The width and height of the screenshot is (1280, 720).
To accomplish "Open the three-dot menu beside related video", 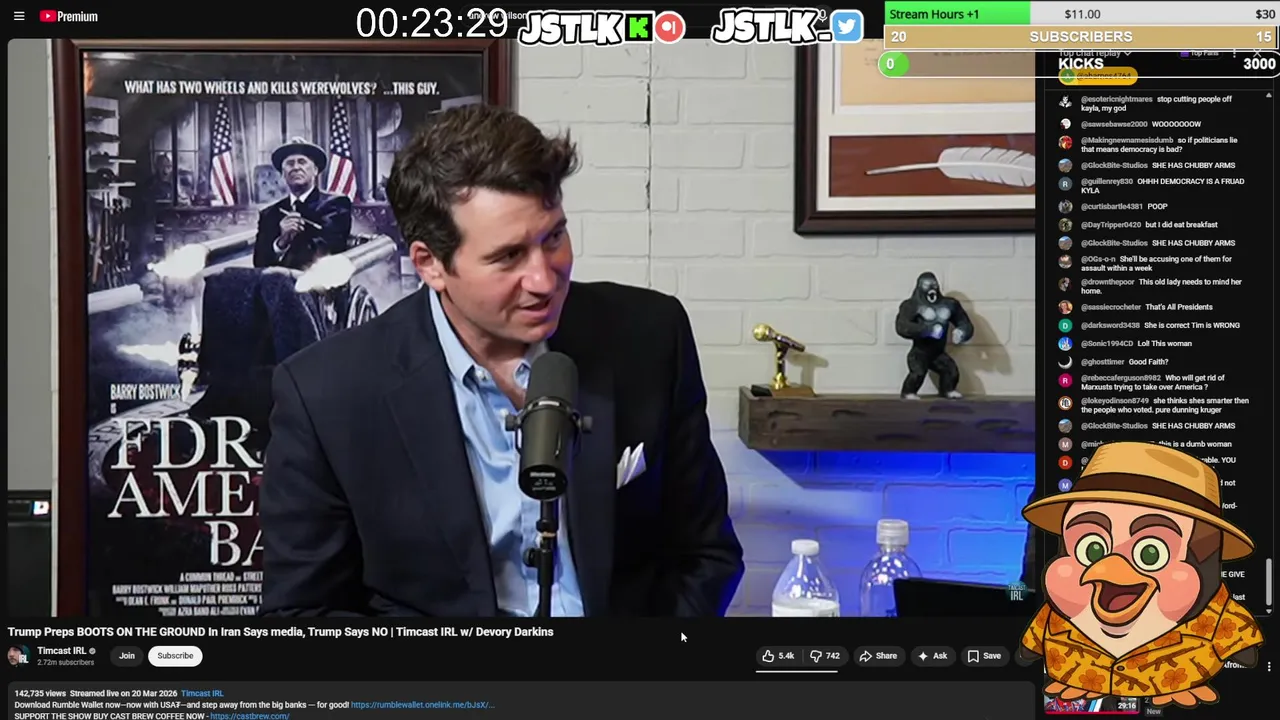I will 1269,667.
